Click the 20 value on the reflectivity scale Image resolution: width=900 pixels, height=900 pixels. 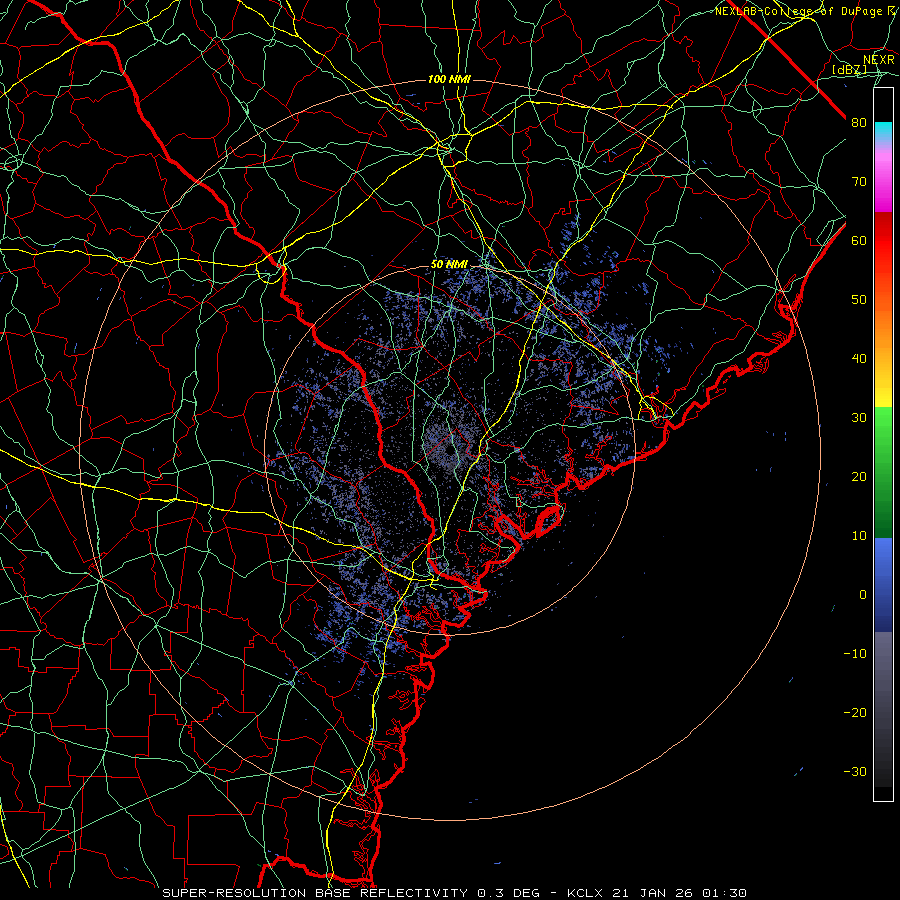(859, 476)
